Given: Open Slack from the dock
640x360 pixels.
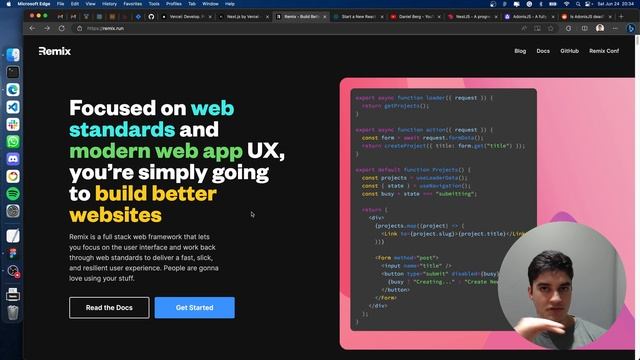Looking at the screenshot, I should point(13,124).
